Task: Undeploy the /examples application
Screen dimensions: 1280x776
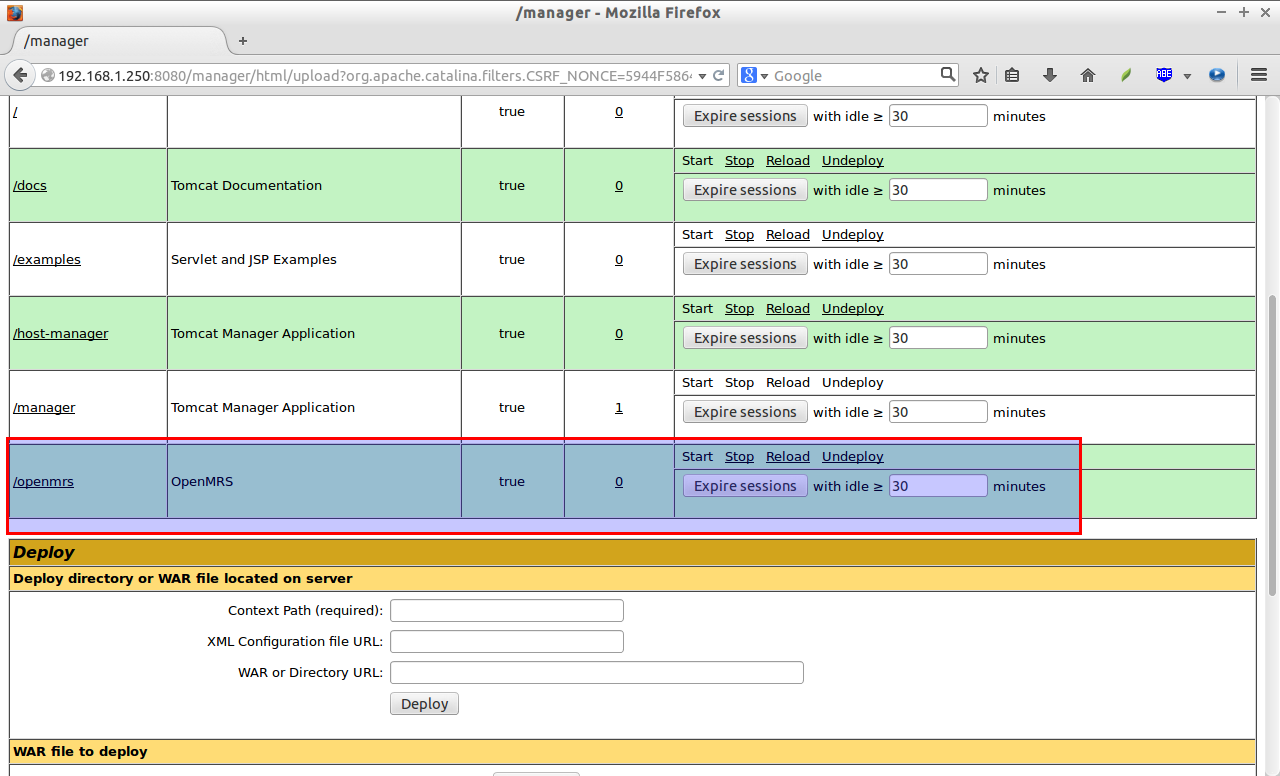Action: pyautogui.click(x=853, y=235)
